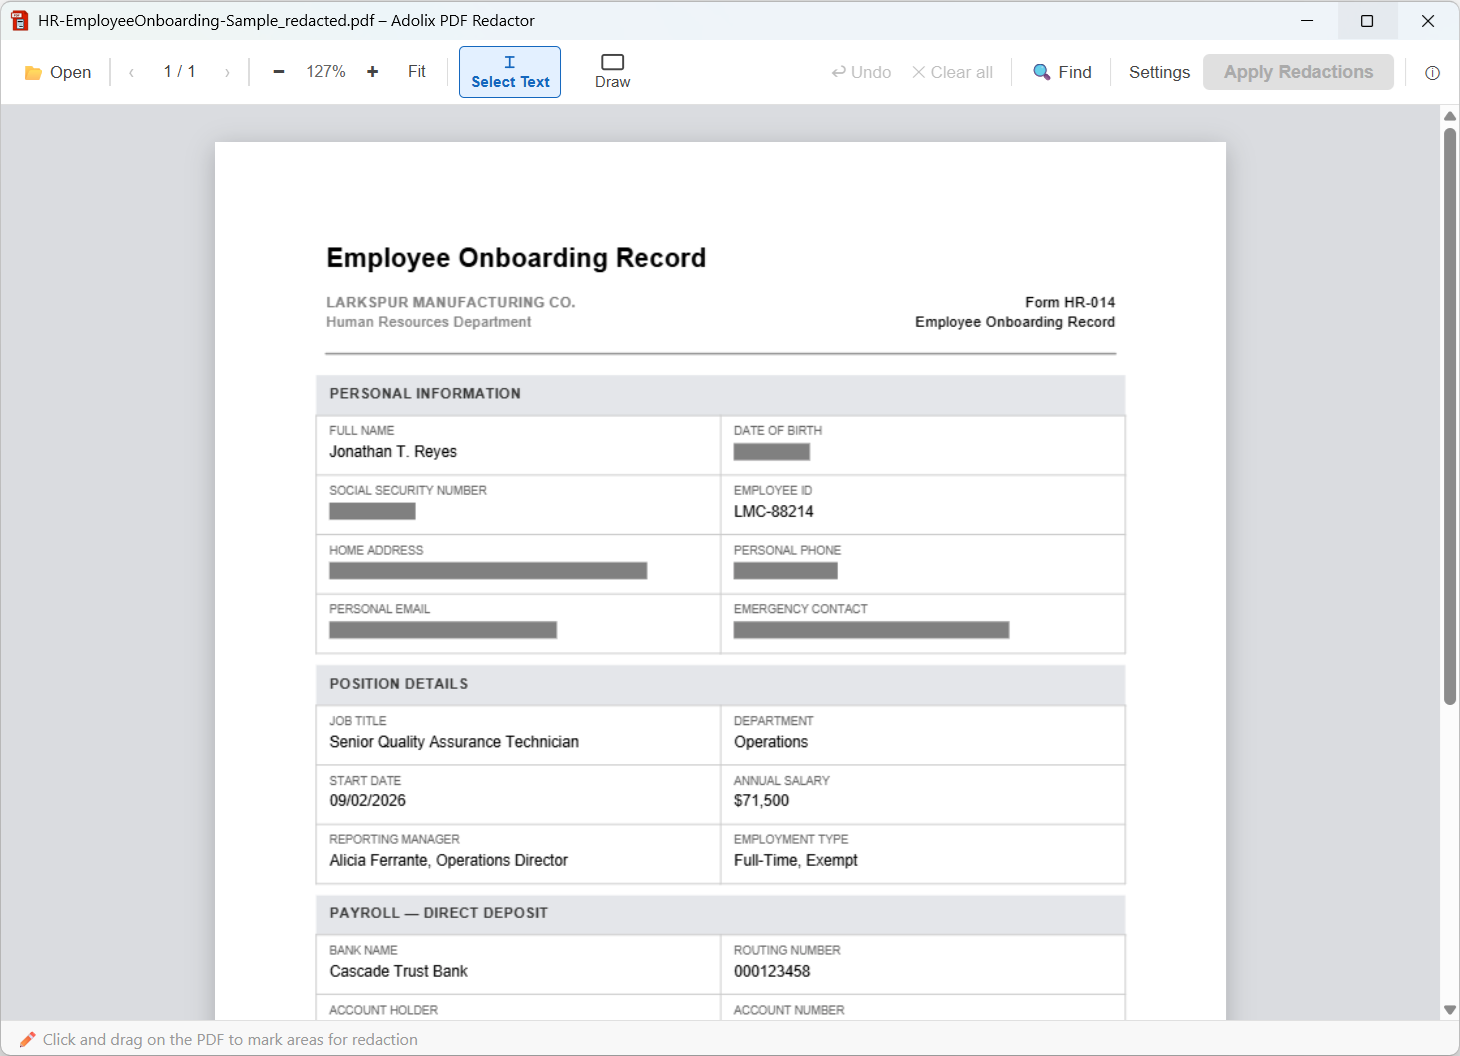Click Alicia Ferrante, Operations Director
1460x1056 pixels.
click(449, 861)
